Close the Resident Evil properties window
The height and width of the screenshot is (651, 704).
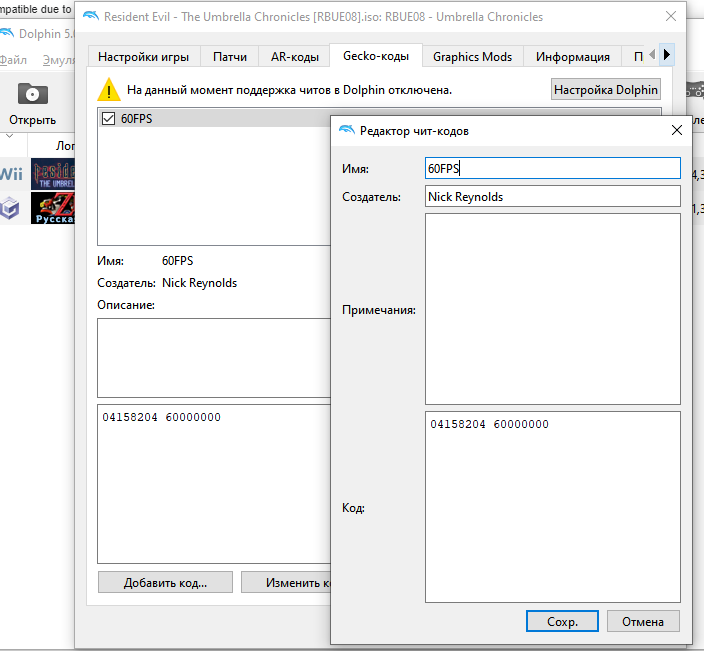[671, 16]
